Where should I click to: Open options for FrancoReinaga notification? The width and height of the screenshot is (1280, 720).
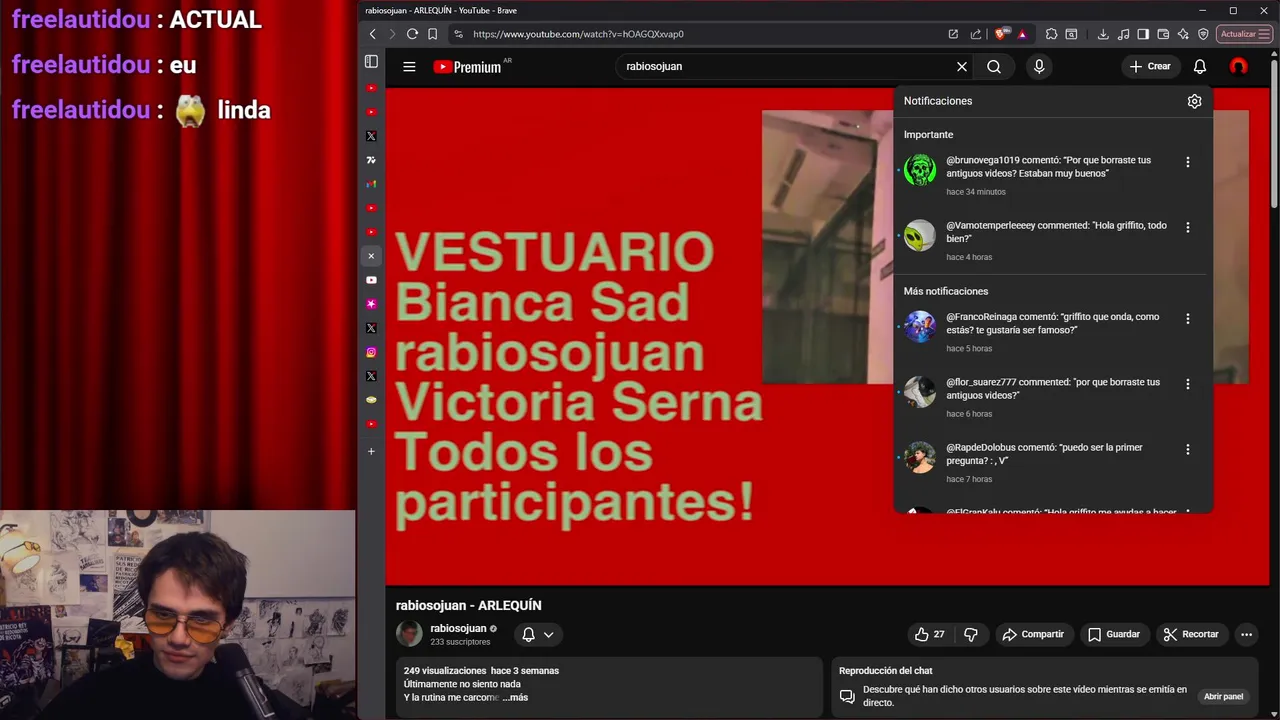(x=1188, y=319)
